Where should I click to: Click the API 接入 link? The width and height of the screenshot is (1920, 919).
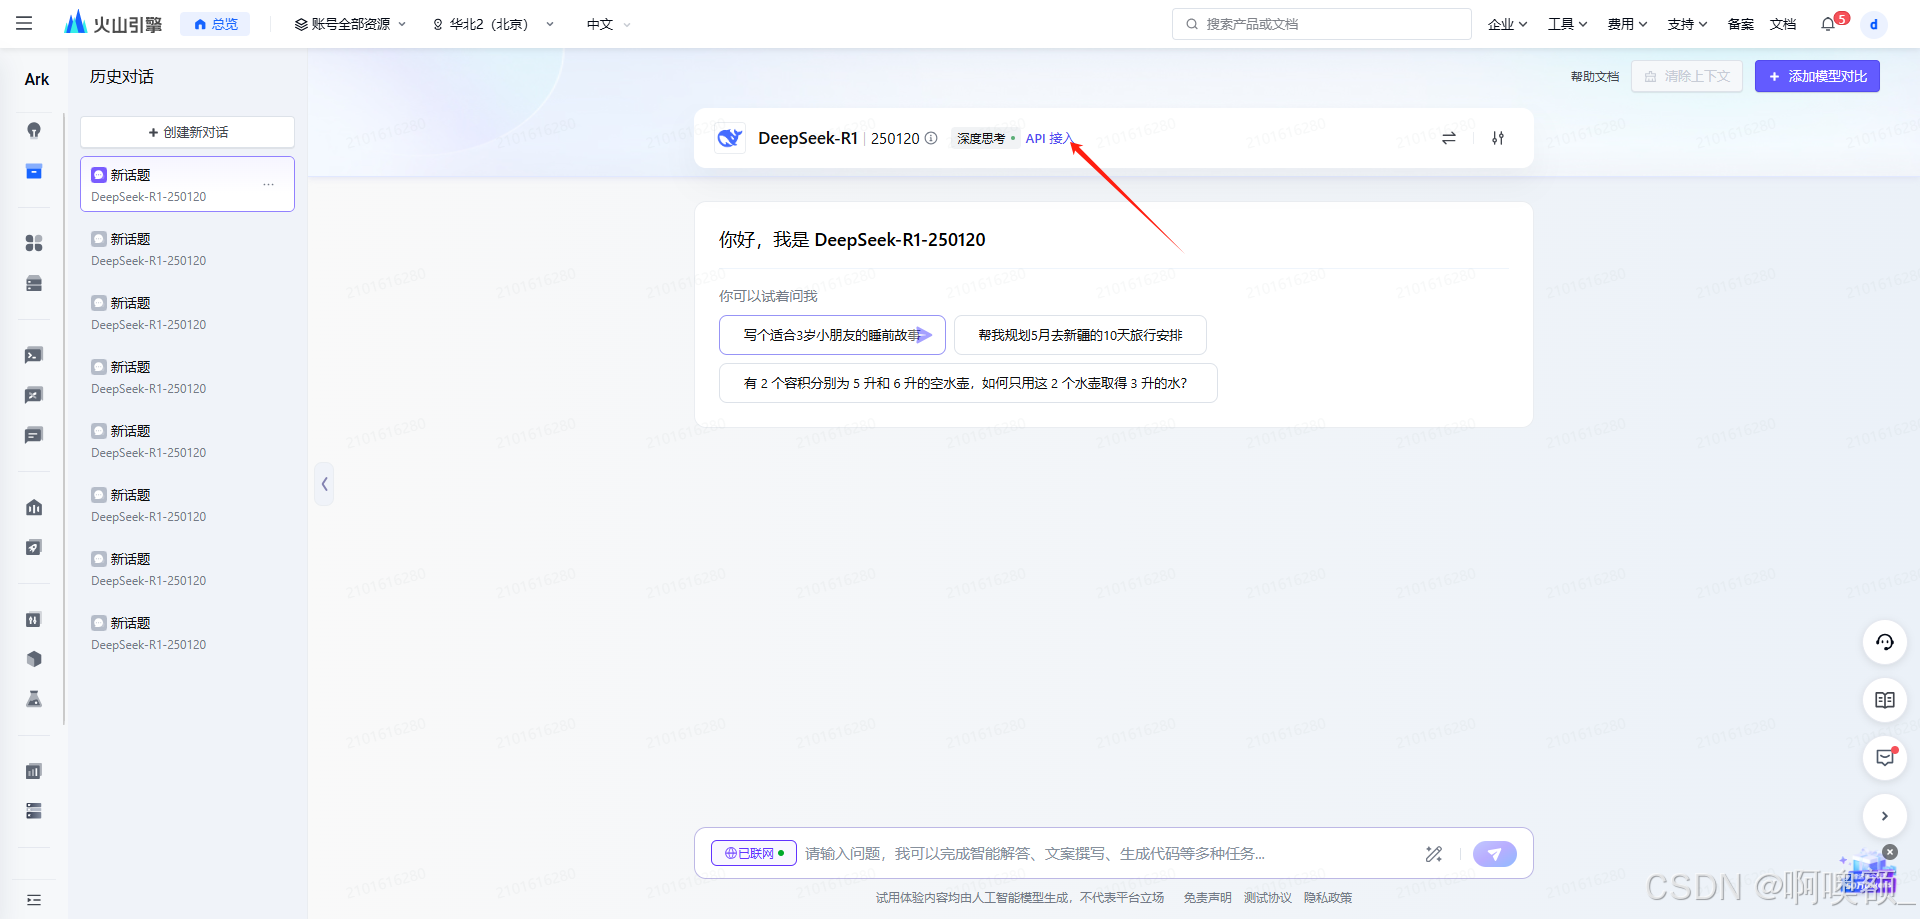click(1049, 138)
